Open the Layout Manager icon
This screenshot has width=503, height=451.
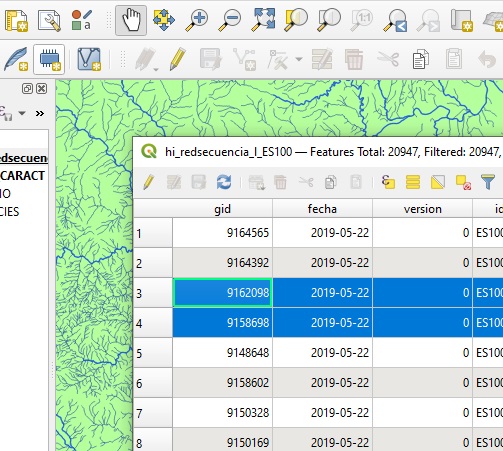coord(49,21)
